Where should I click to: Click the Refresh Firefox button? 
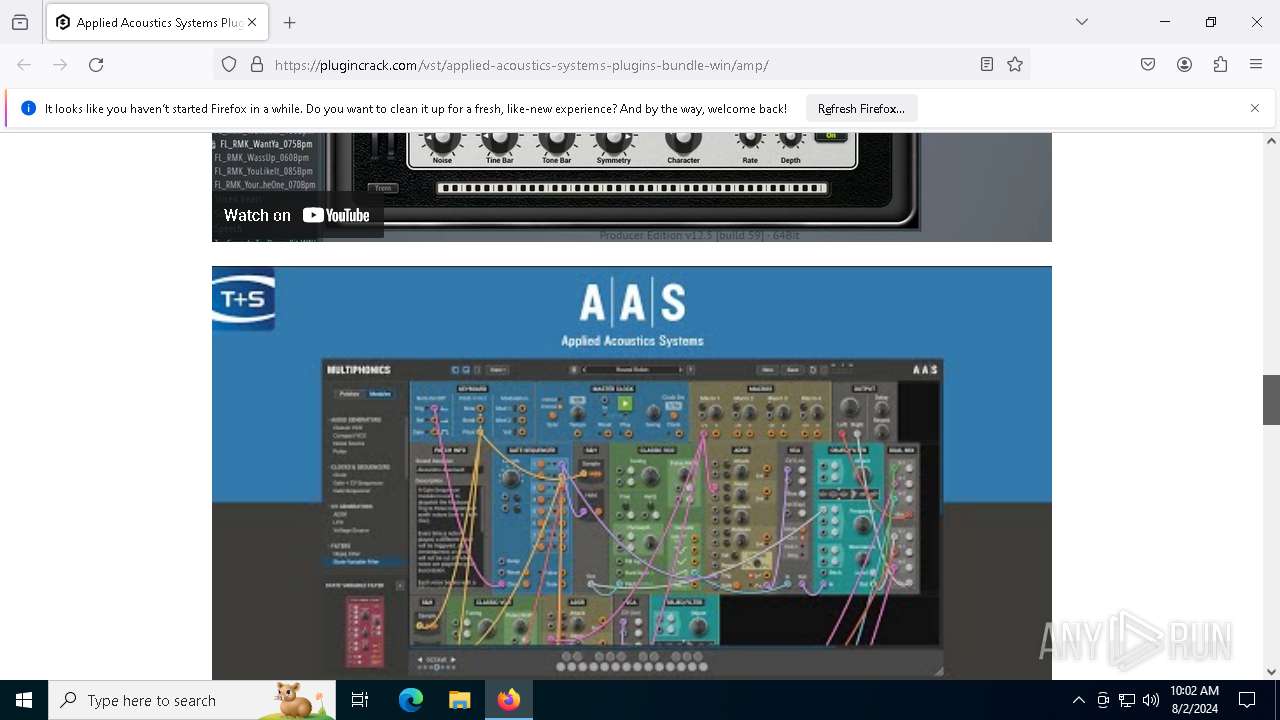861,108
